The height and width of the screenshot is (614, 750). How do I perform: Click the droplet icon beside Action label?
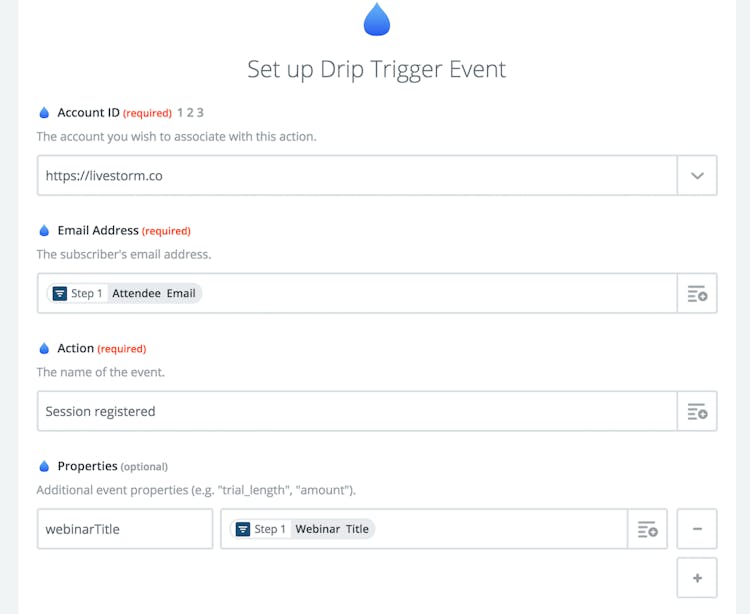tap(44, 349)
